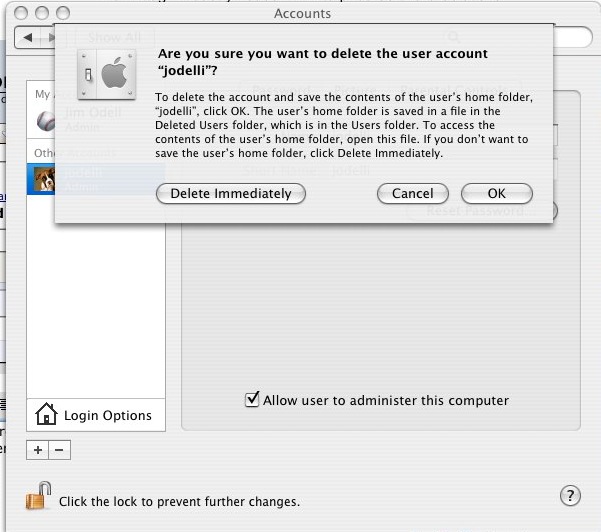Switch to the Parental Controls tab
Screen dimensions: 601x532
click(x=454, y=90)
